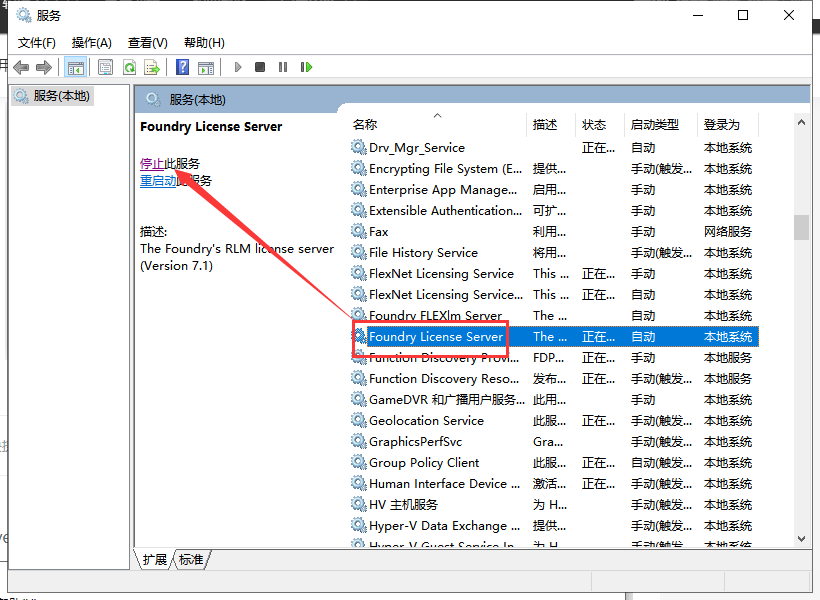Click the scrollbar down arrow
The height and width of the screenshot is (600, 820).
tap(801, 539)
